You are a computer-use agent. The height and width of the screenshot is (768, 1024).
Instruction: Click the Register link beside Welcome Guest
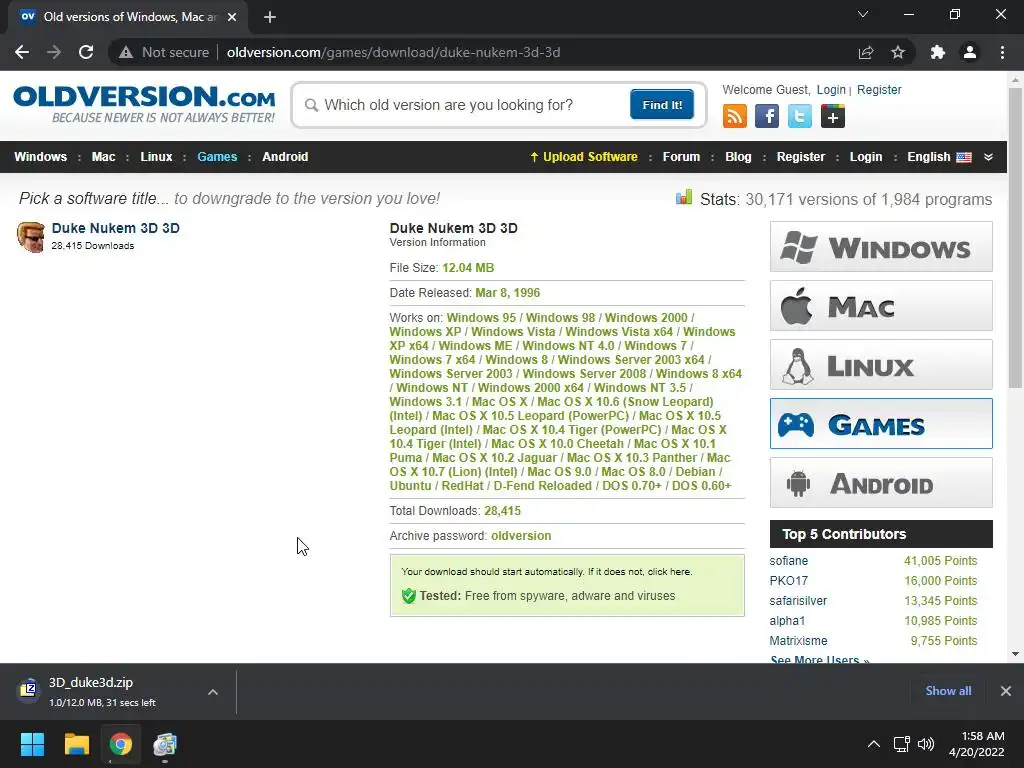879,89
